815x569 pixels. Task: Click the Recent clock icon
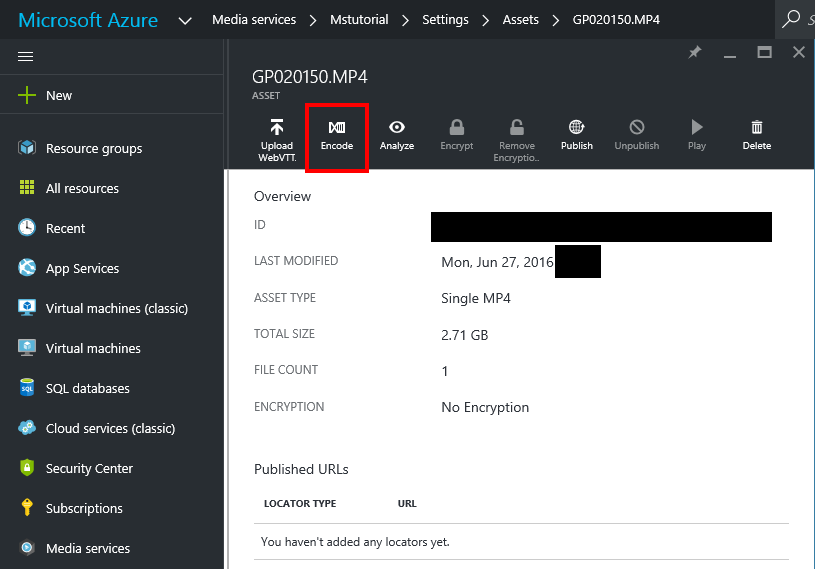click(27, 227)
